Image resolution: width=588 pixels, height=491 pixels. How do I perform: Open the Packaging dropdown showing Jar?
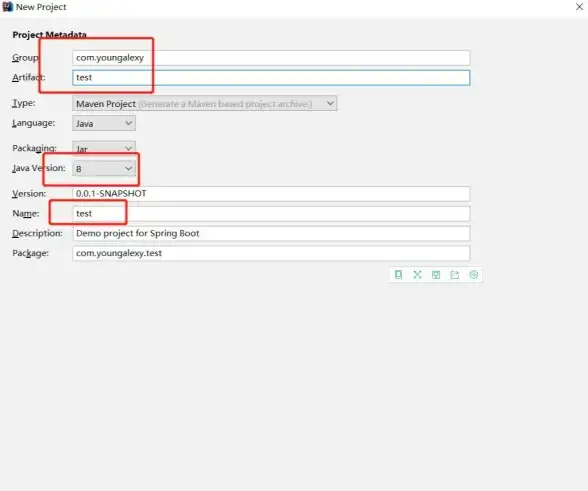tap(104, 148)
